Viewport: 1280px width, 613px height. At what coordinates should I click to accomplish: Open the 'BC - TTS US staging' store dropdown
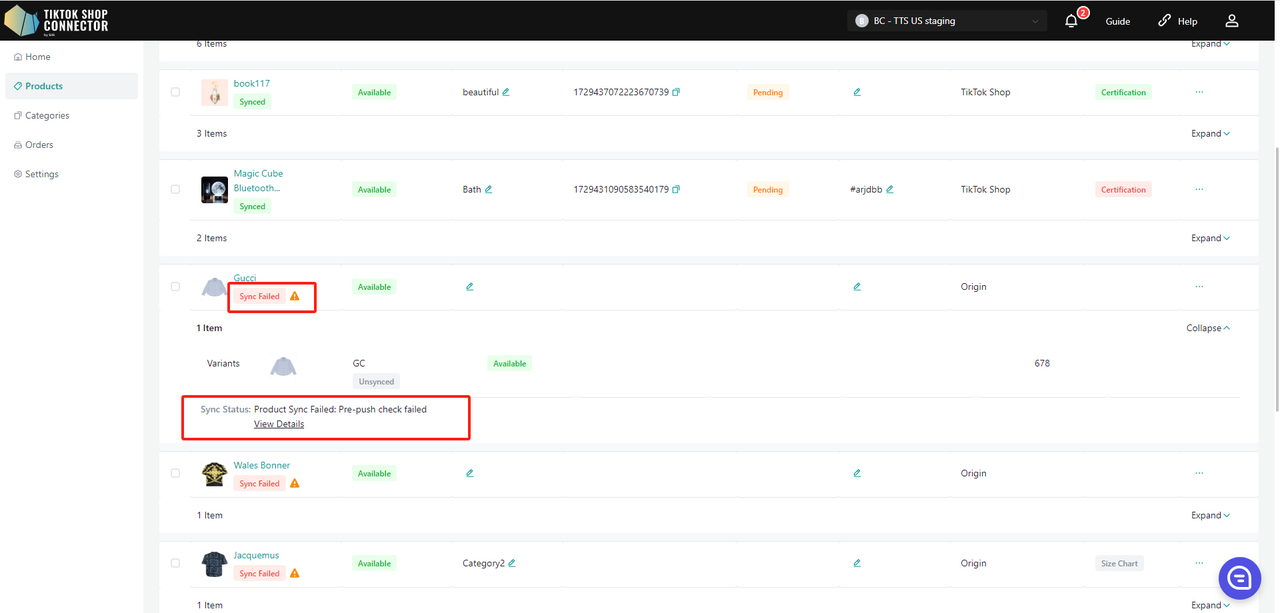947,21
